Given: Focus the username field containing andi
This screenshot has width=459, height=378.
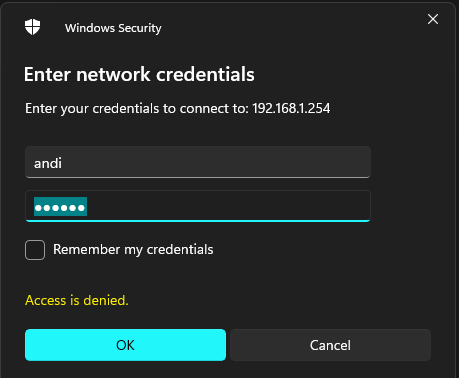Looking at the screenshot, I should point(198,162).
